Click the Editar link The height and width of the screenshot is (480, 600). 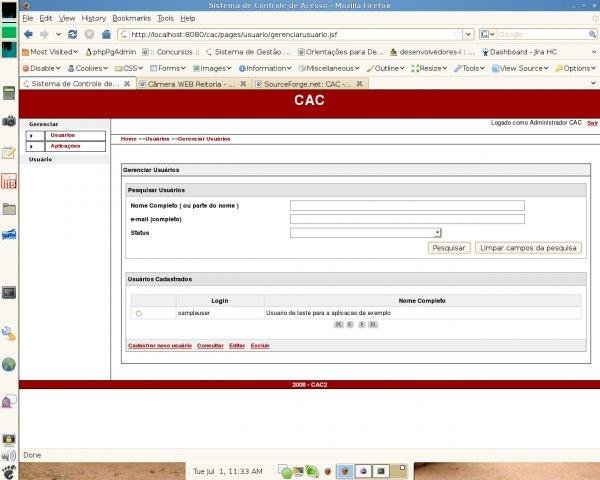coord(237,346)
